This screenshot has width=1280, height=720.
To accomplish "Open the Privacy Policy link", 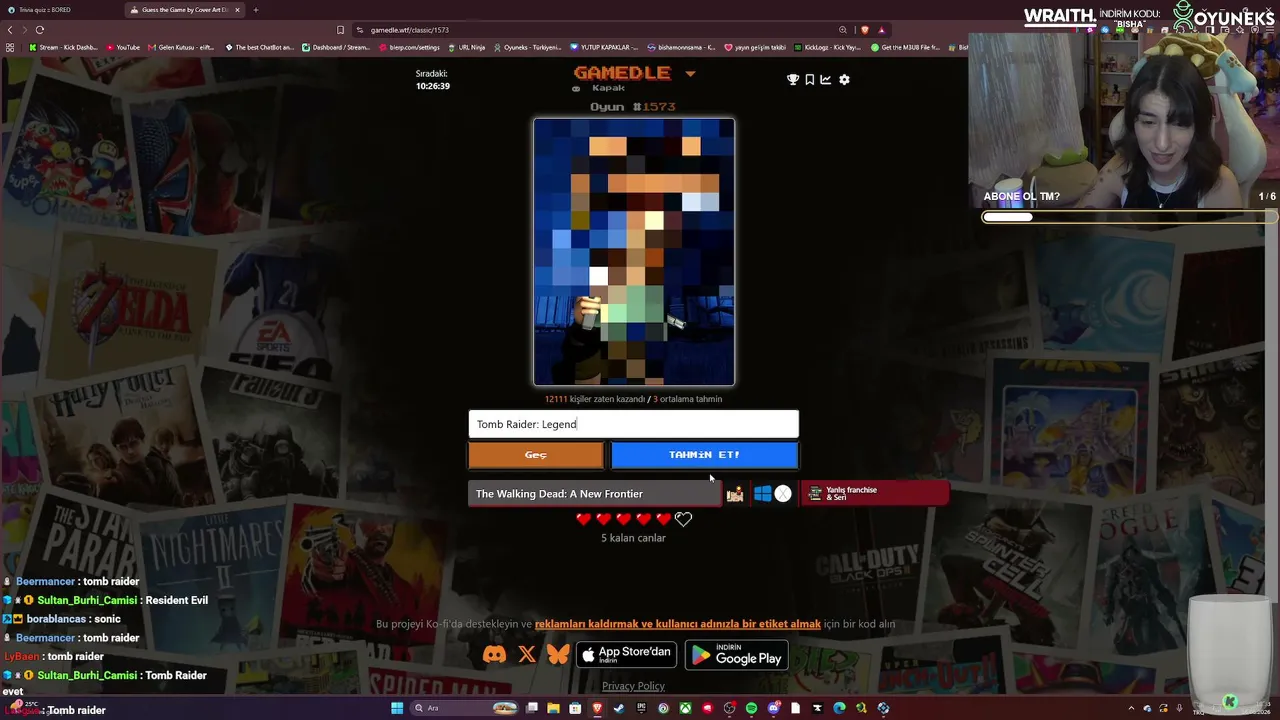I will click(x=633, y=686).
